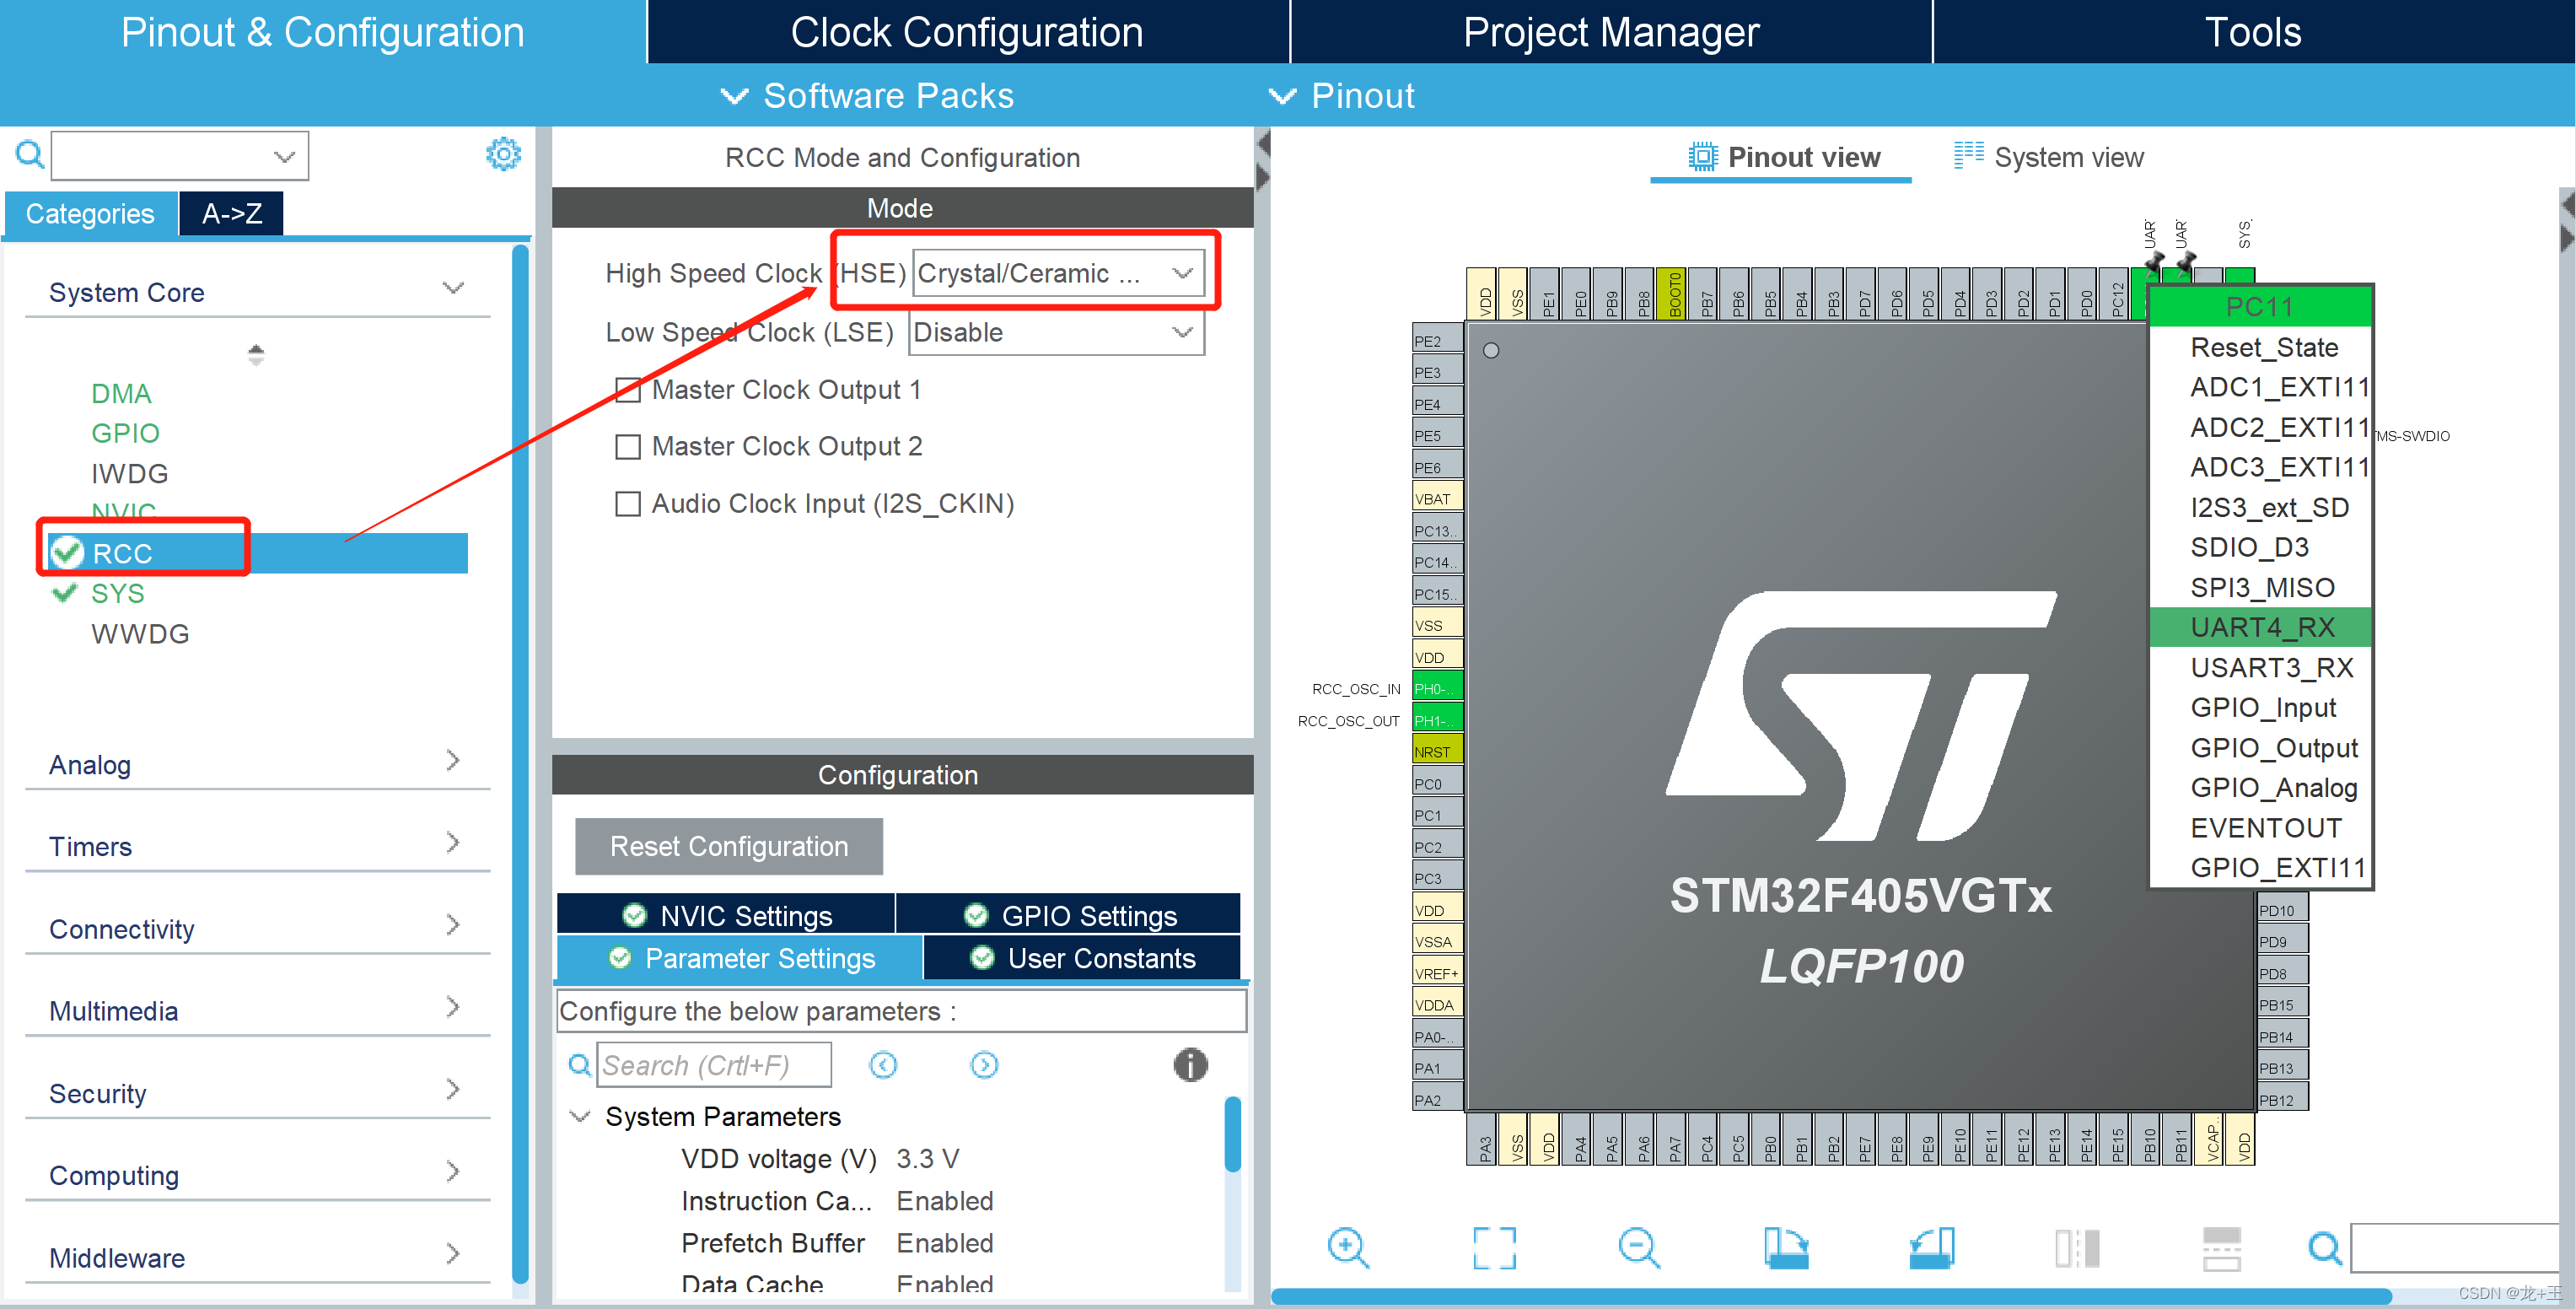Switch to the Clock Configuration tab
The height and width of the screenshot is (1309, 2576).
click(966, 31)
